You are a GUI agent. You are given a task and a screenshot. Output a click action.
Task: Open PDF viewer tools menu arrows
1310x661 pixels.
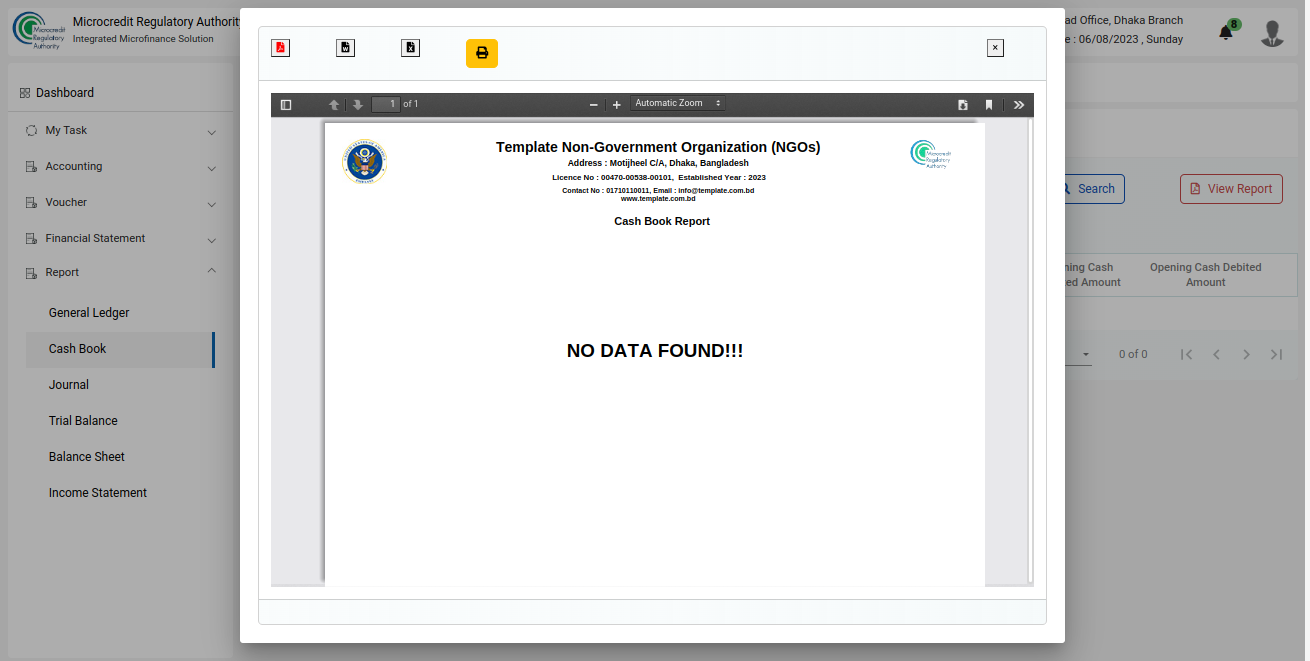[x=1019, y=105]
